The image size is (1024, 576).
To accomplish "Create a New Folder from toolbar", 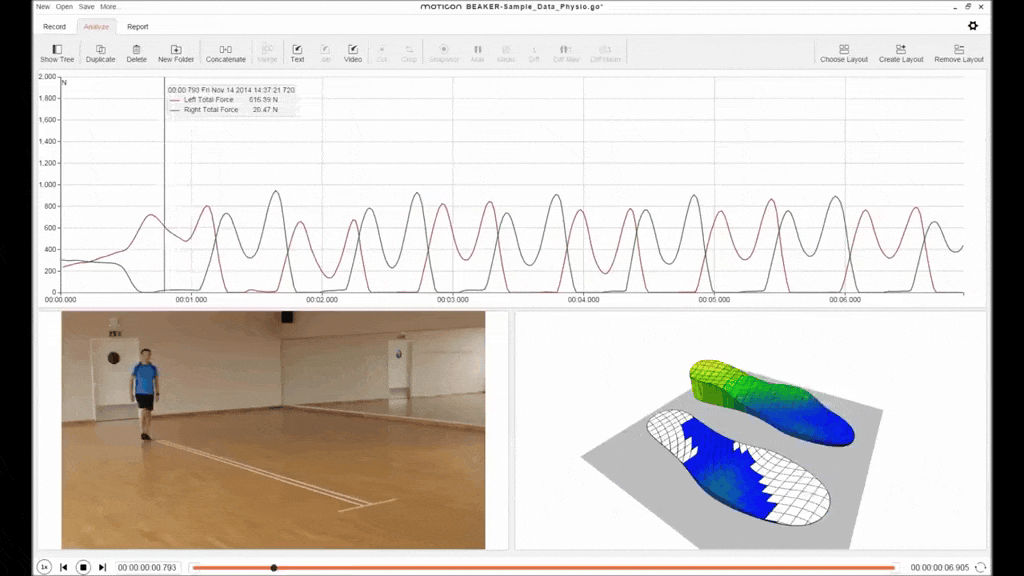I will 176,50.
